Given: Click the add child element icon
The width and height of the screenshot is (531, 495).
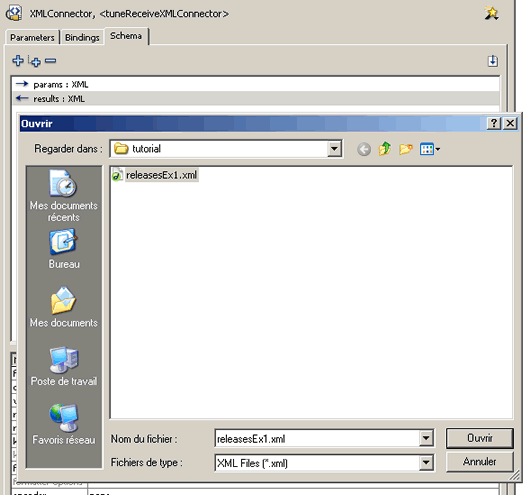Looking at the screenshot, I should click(x=34, y=61).
